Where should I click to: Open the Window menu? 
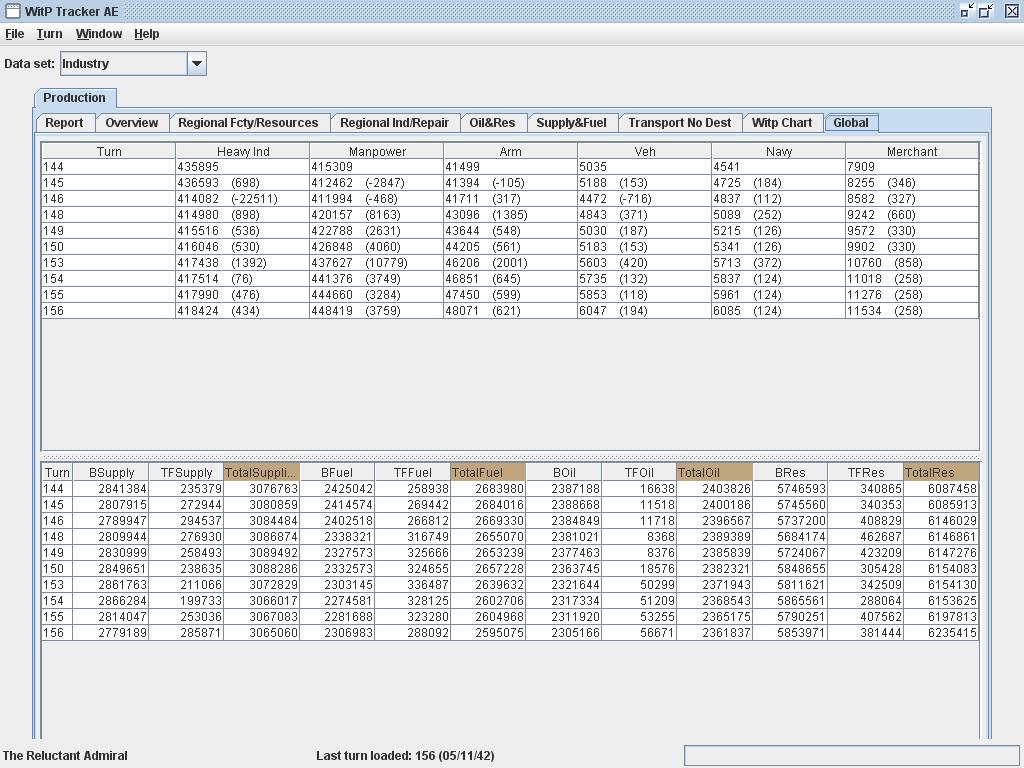point(99,34)
